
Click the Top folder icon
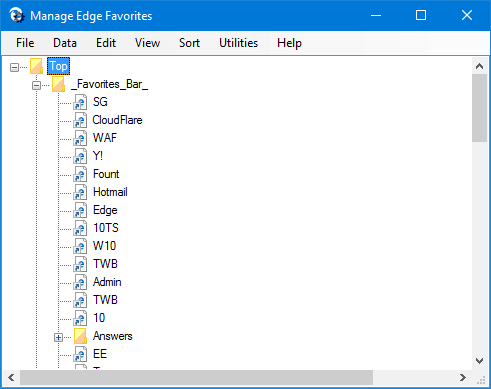click(x=36, y=66)
